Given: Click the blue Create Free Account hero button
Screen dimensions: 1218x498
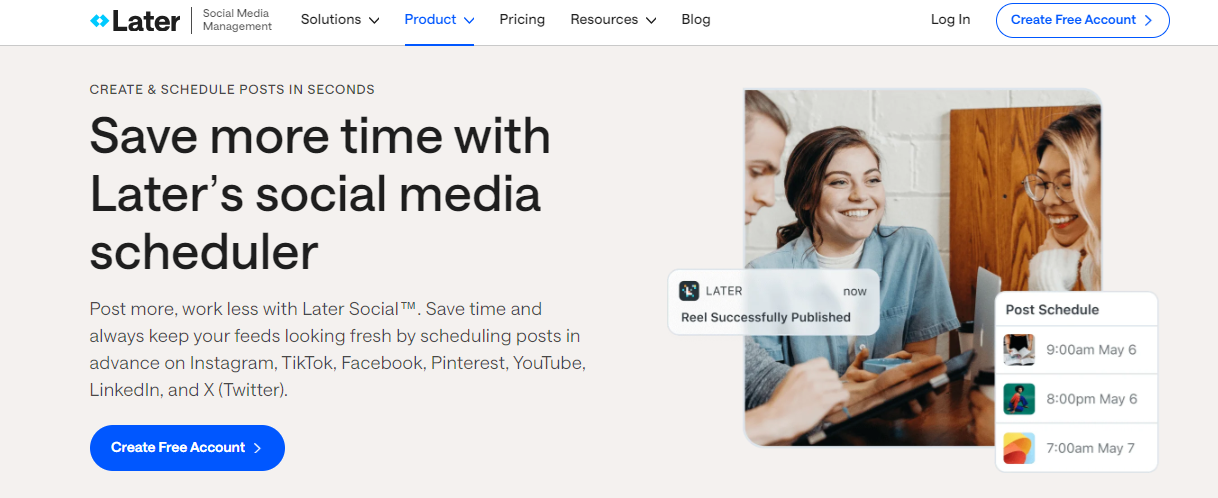Looking at the screenshot, I should (x=187, y=448).
